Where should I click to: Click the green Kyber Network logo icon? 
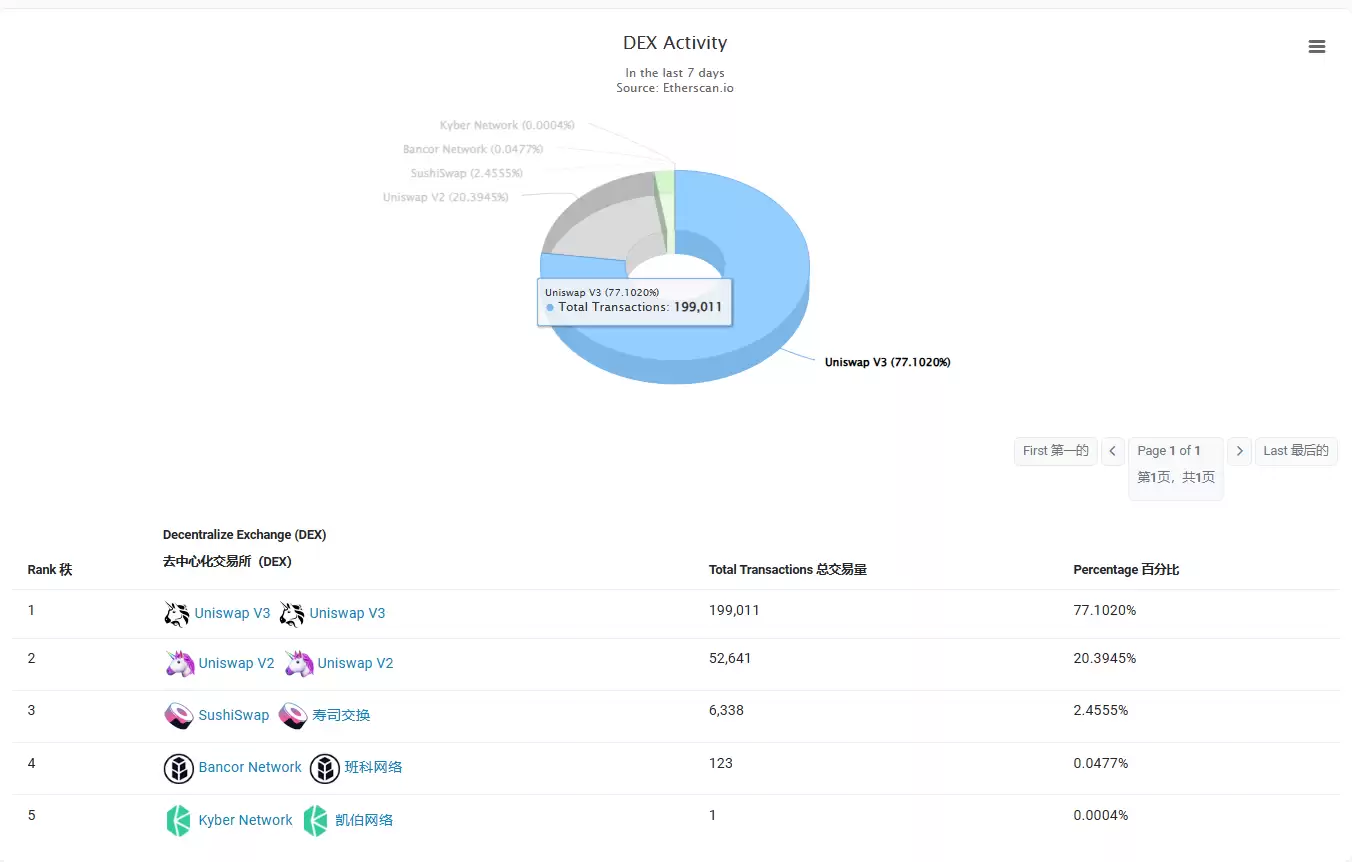tap(178, 821)
